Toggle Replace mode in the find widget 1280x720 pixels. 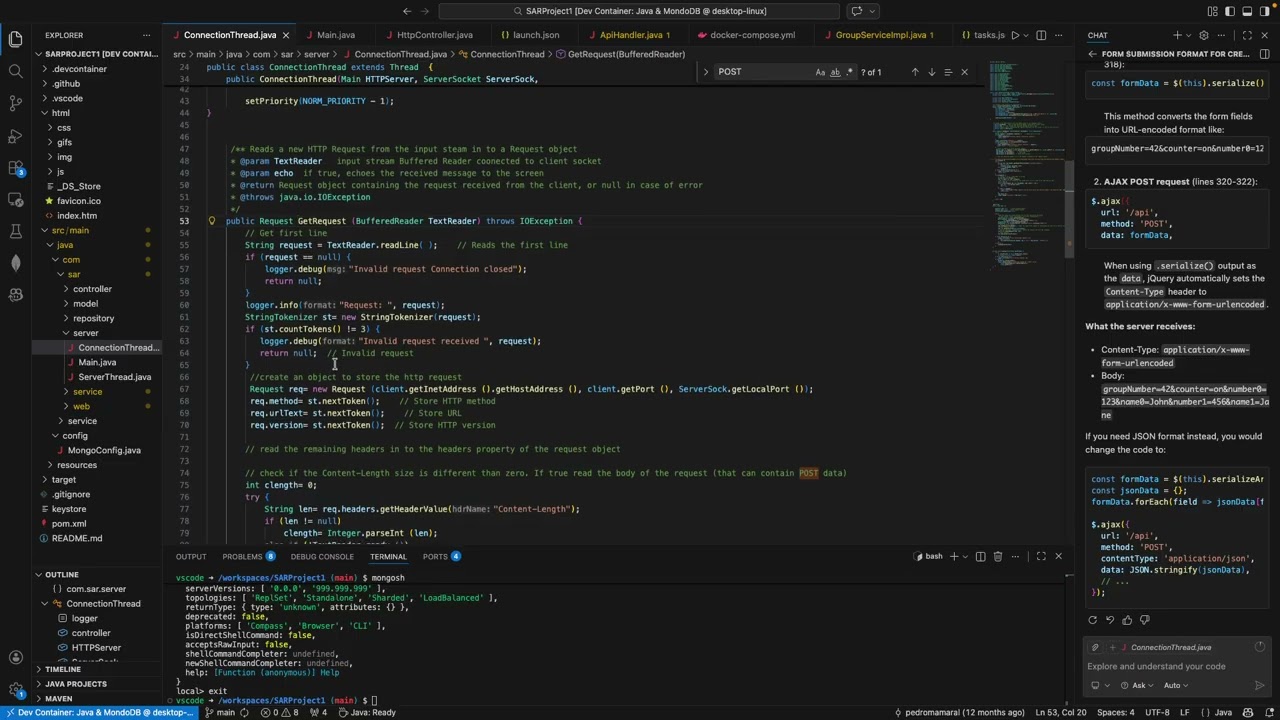705,72
